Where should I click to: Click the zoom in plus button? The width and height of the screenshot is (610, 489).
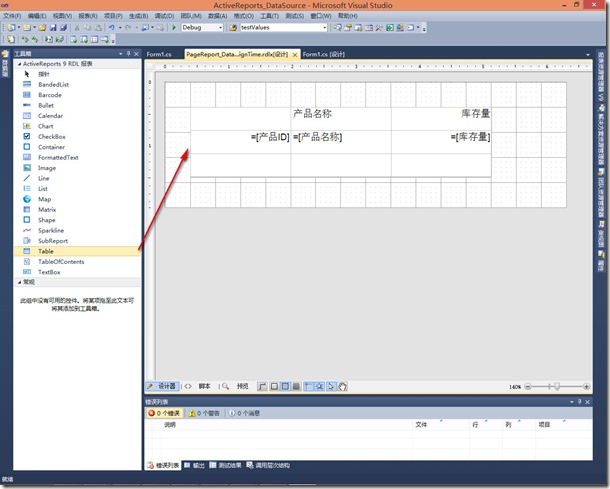(x=586, y=387)
